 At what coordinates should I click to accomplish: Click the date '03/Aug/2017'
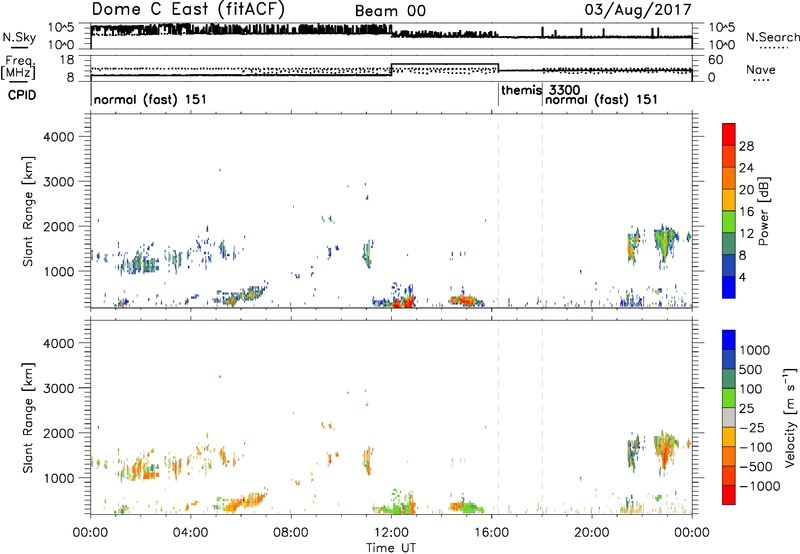pos(638,10)
